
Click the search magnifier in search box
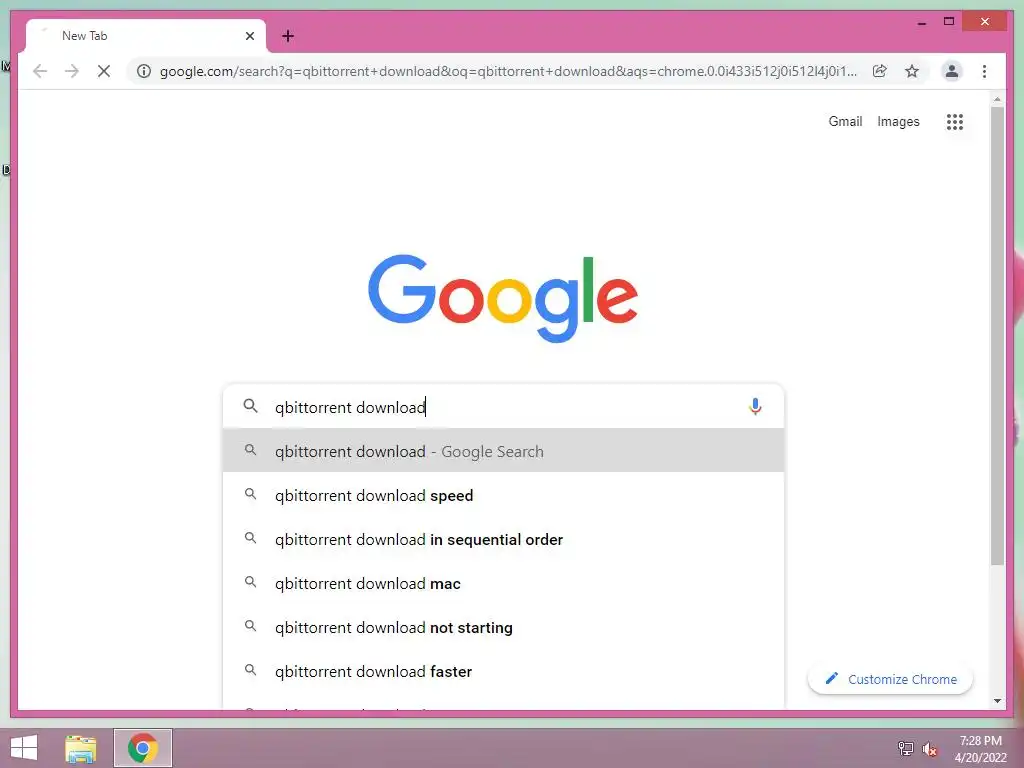click(x=250, y=406)
